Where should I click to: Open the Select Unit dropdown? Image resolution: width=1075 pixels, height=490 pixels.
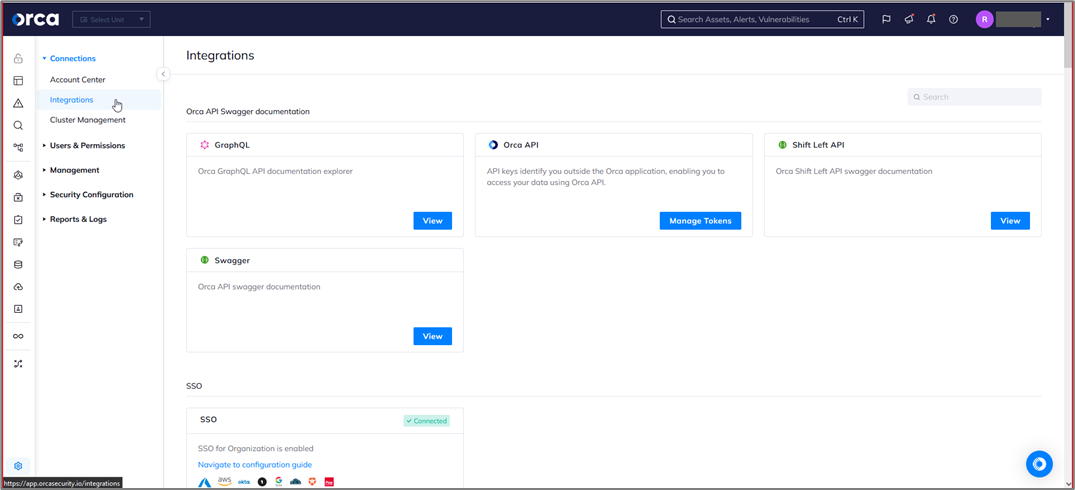[111, 19]
